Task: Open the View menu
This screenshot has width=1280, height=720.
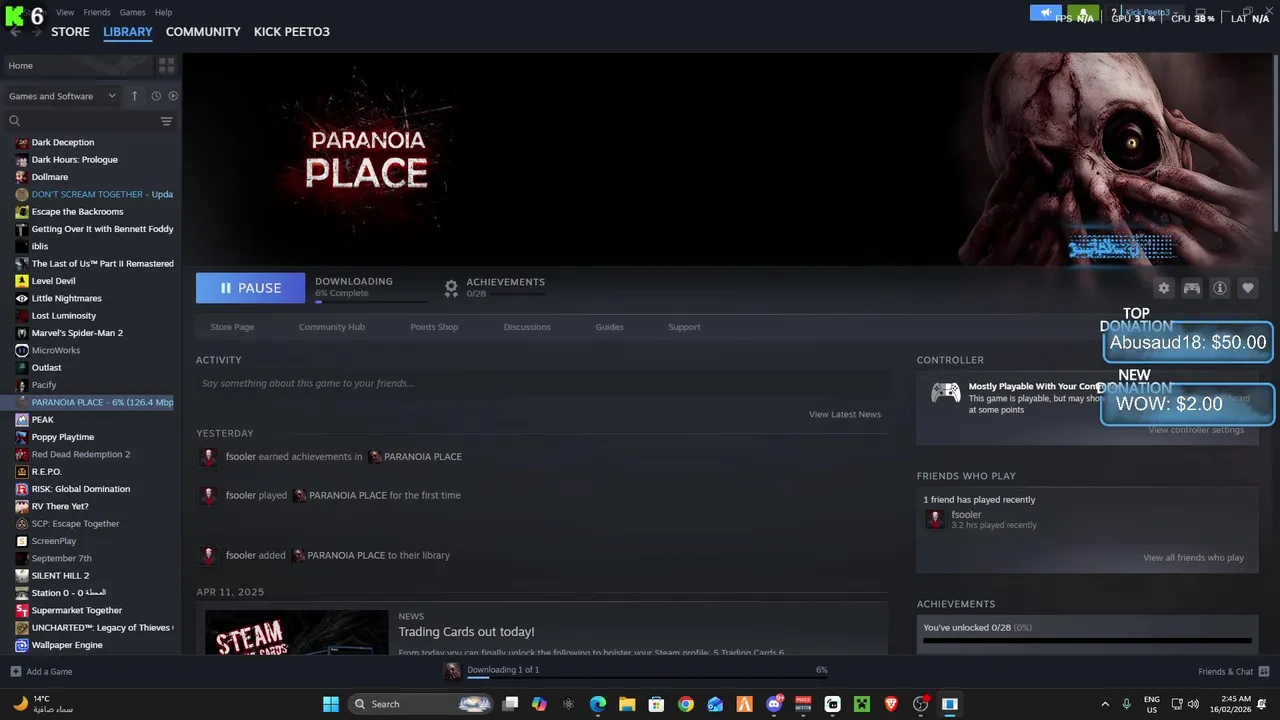Action: (65, 12)
